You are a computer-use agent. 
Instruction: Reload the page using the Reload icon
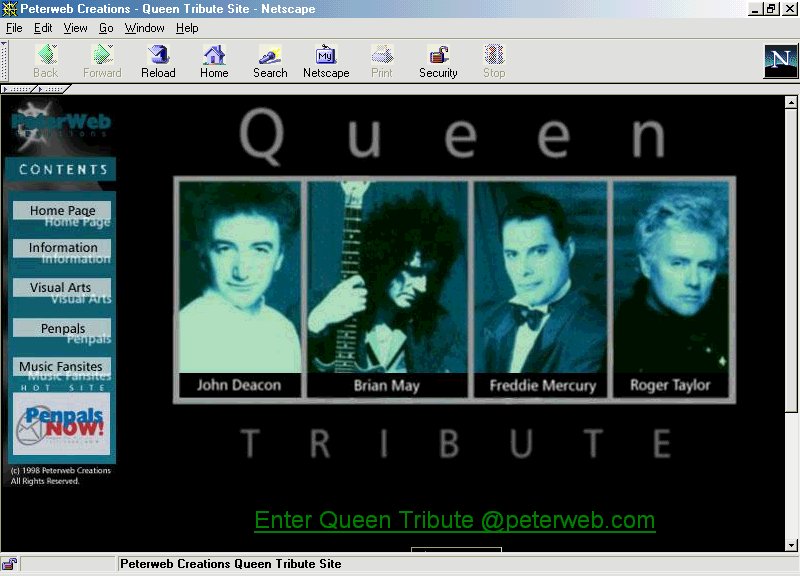tap(158, 55)
